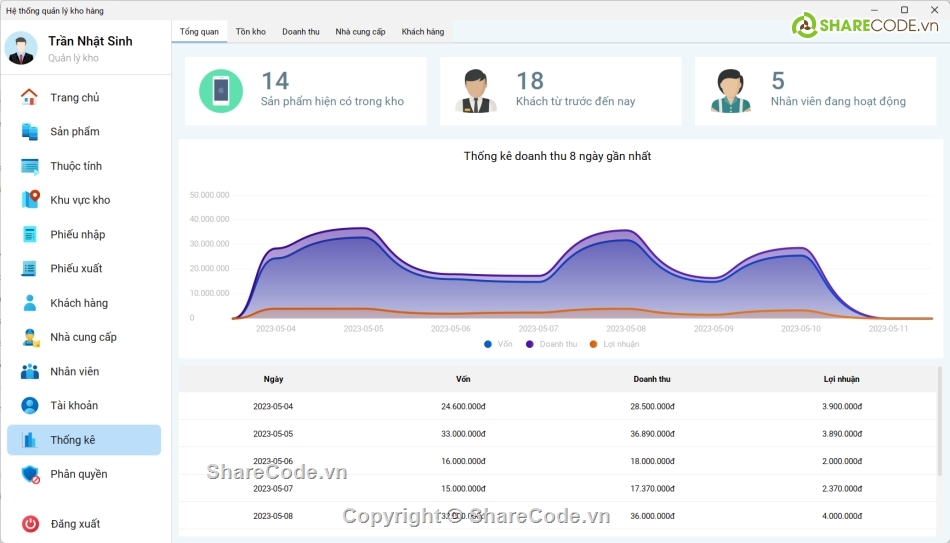Image resolution: width=950 pixels, height=543 pixels.
Task: Select the 2023-05-05 table row
Action: pyautogui.click(x=558, y=434)
